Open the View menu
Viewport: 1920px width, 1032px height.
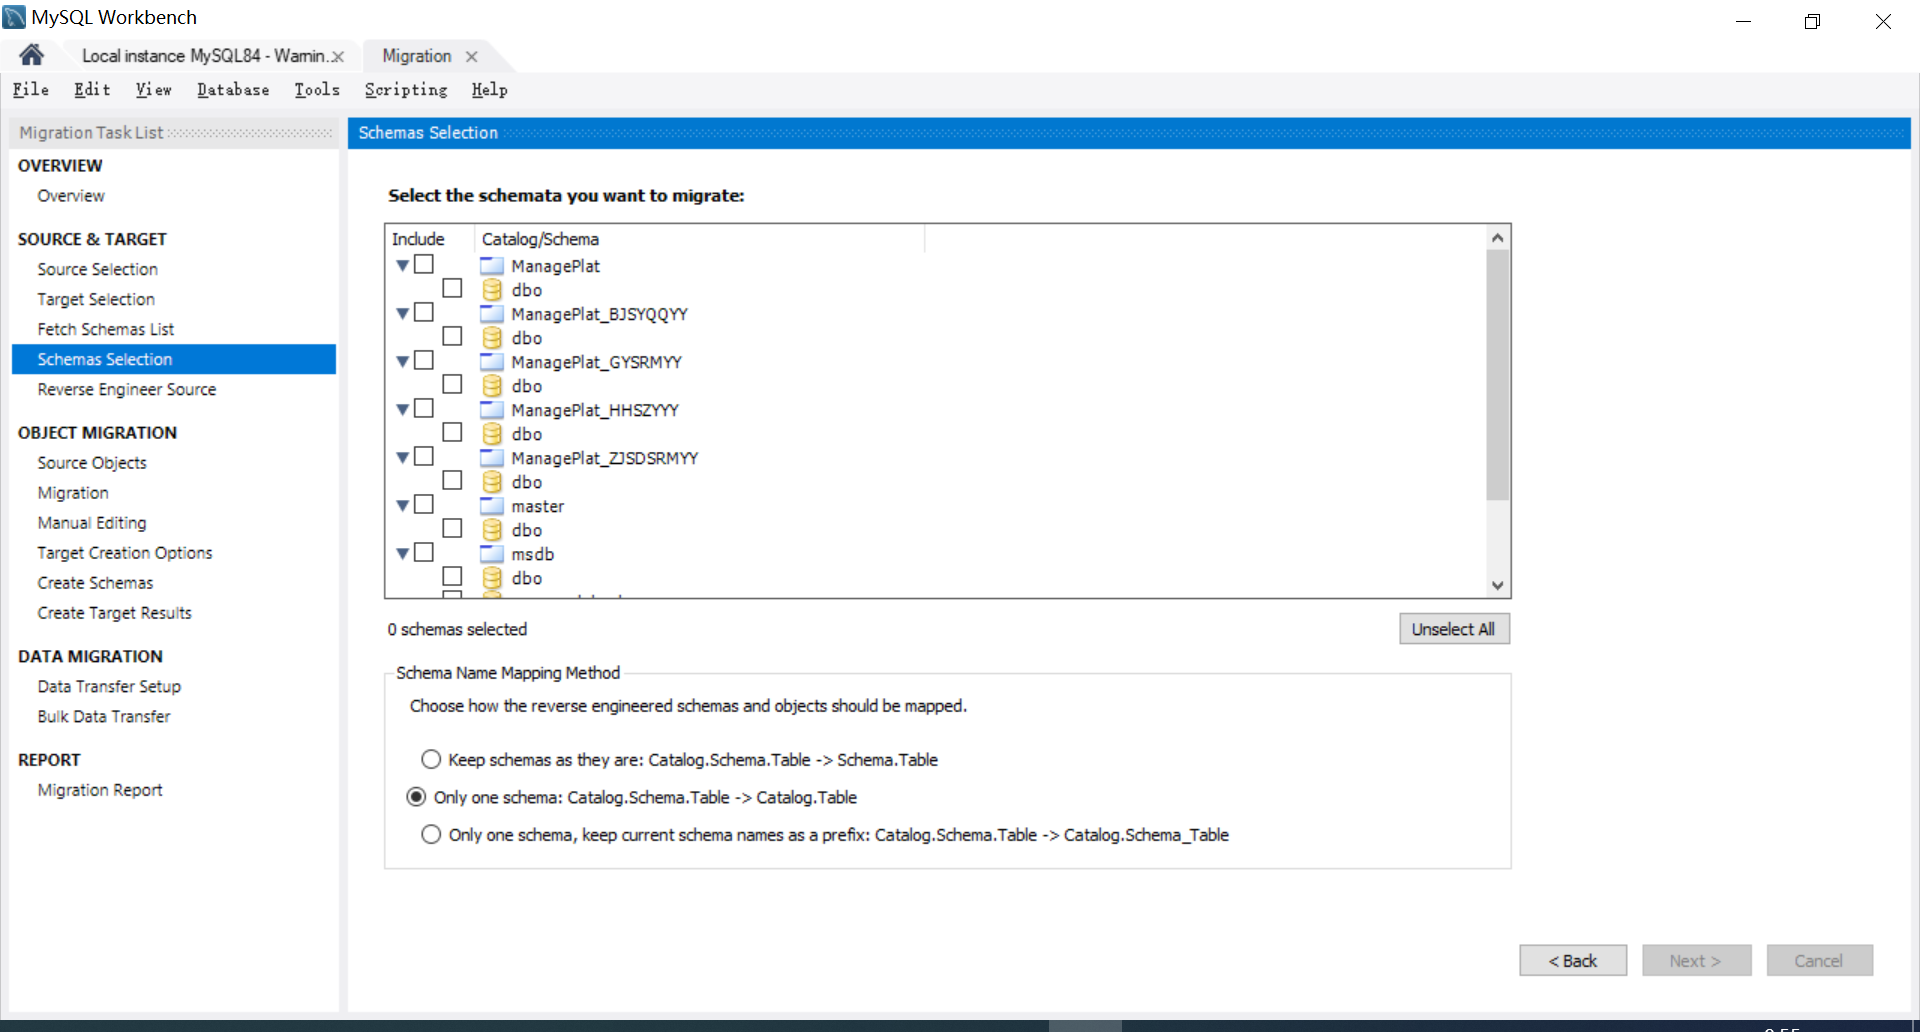click(x=154, y=90)
